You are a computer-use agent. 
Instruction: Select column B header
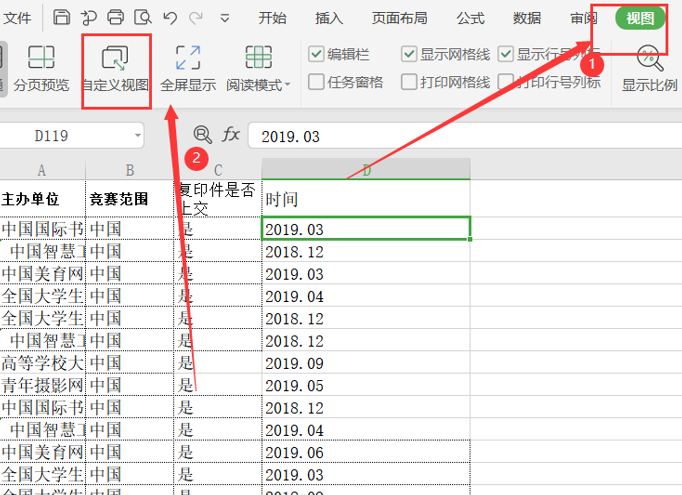click(130, 170)
